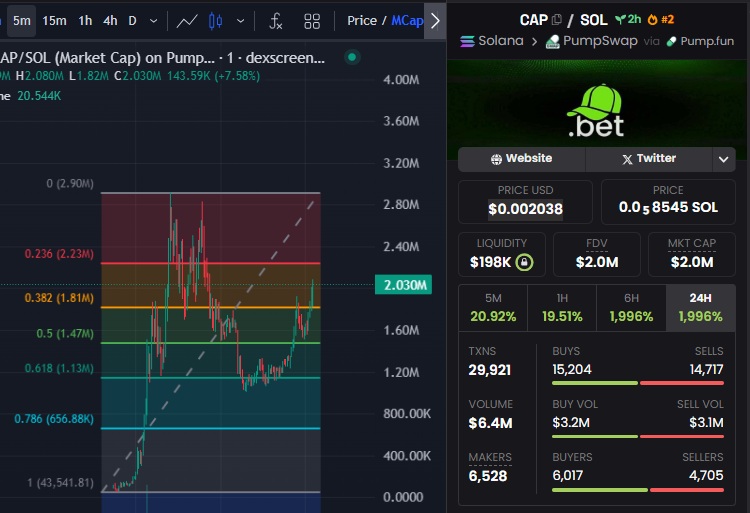Switch chart to Price mode
This screenshot has height=513, width=750.
[362, 21]
